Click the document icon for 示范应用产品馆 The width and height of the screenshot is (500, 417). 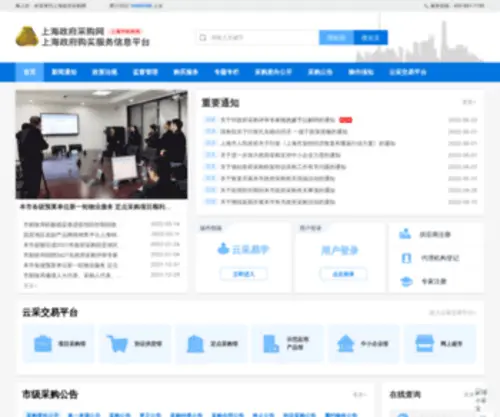click(271, 344)
